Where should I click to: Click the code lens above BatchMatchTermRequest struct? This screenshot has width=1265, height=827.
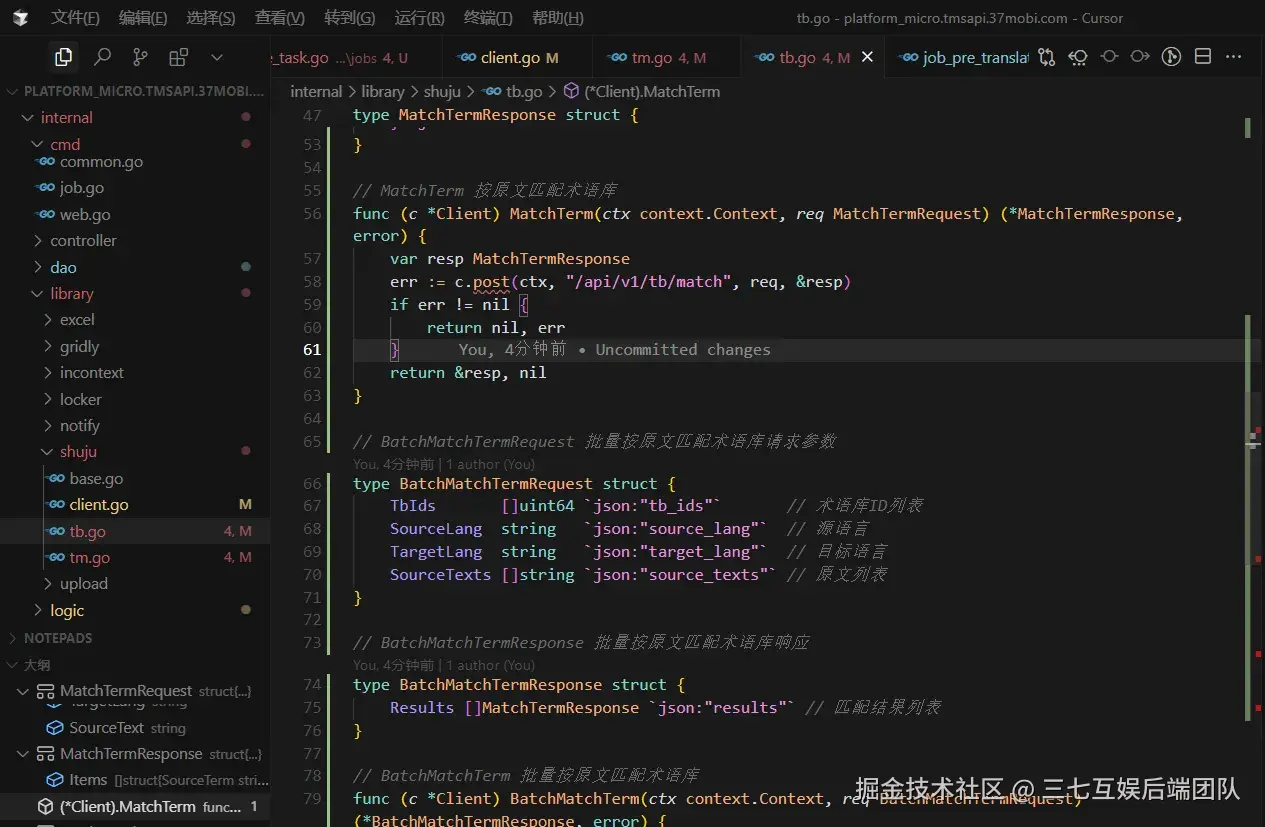pyautogui.click(x=443, y=464)
